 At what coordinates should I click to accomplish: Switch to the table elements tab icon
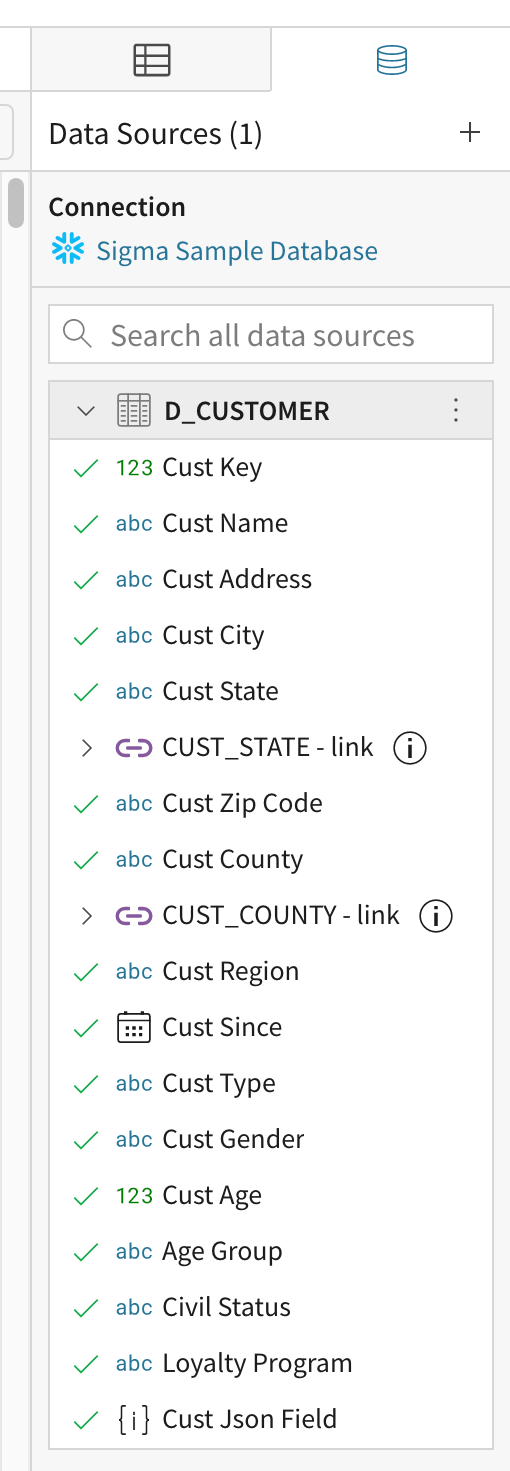pyautogui.click(x=152, y=61)
